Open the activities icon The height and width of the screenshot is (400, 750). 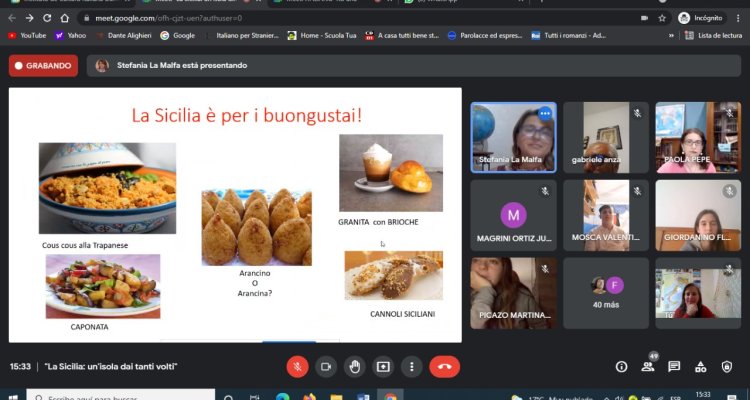tap(700, 367)
